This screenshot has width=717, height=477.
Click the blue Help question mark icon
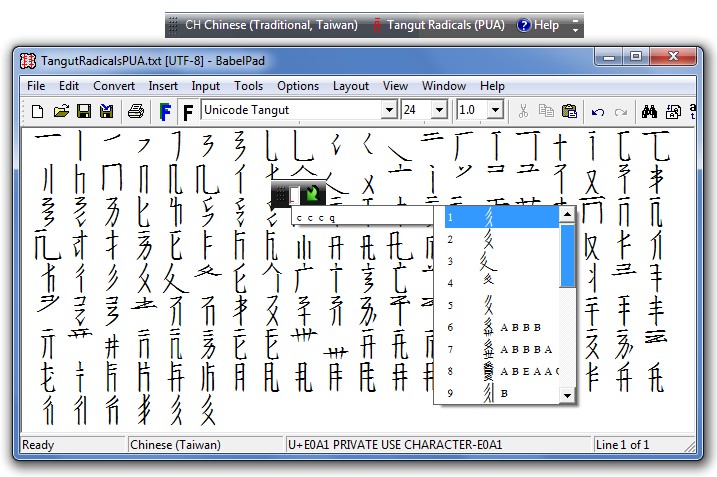click(523, 25)
